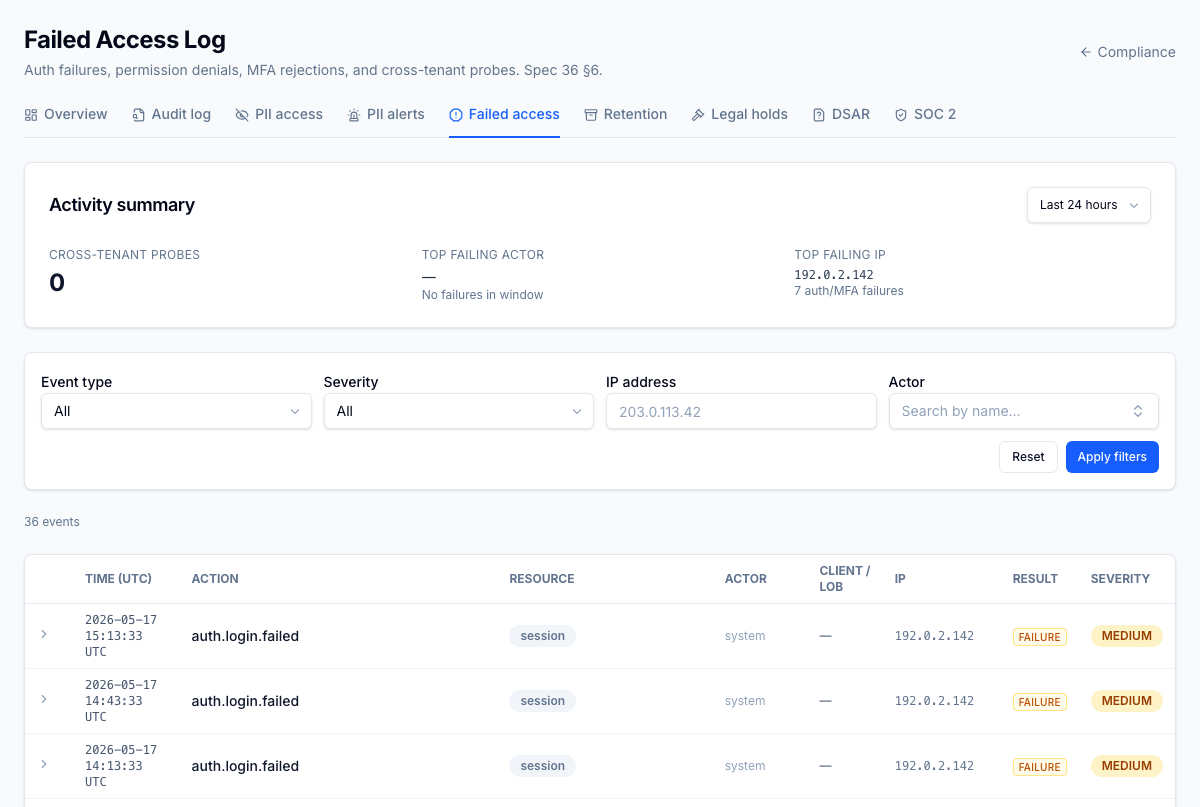Click IP 192.0.2.142 in the 14:43:33 row
Screen dimensions: 1200x807
(934, 701)
